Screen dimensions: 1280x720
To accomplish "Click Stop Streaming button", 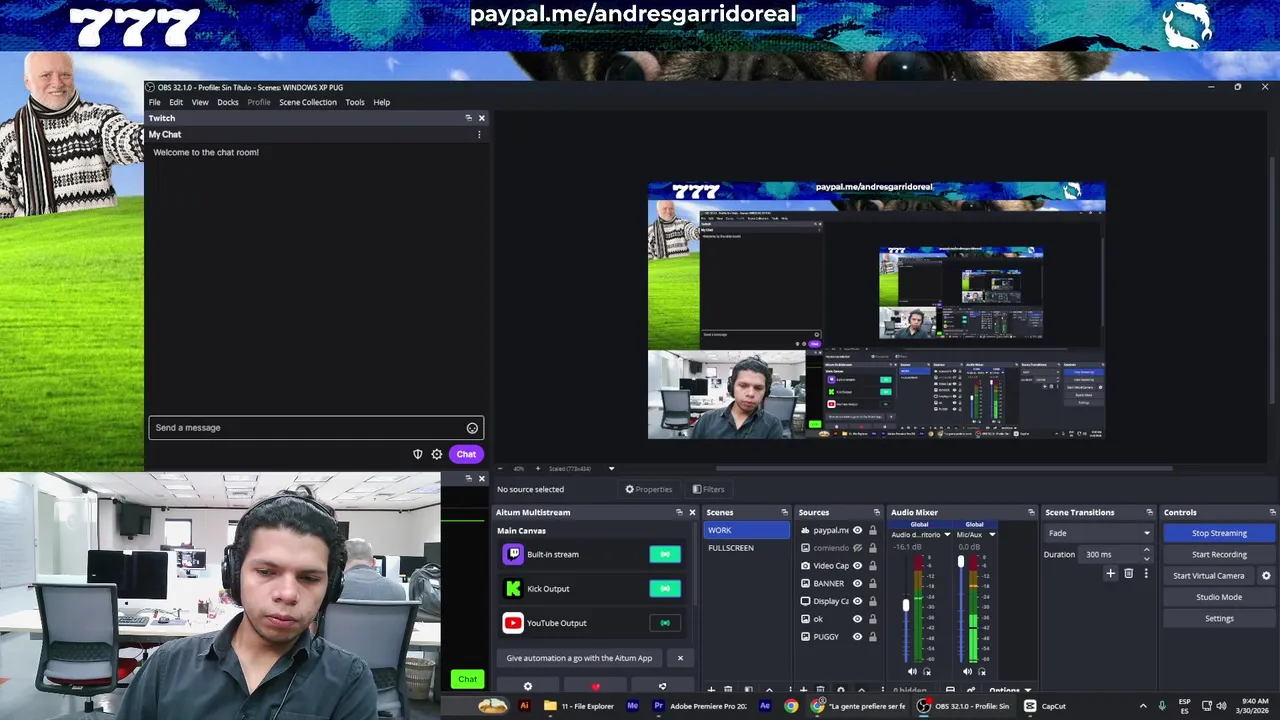I will click(x=1219, y=533).
